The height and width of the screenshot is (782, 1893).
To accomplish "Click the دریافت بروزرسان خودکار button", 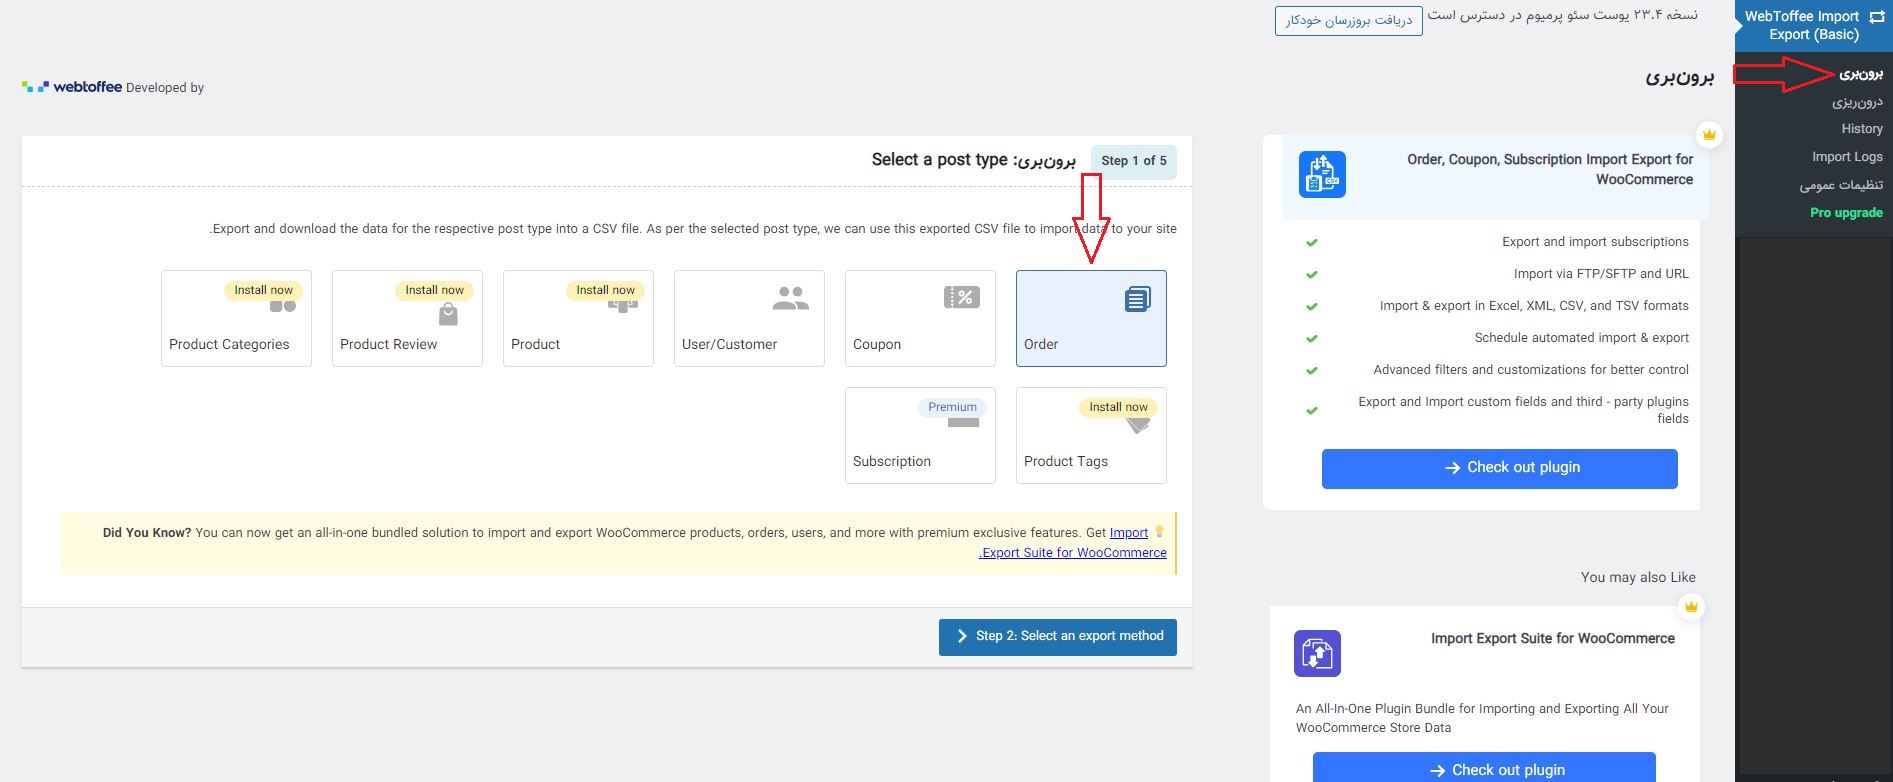I will coord(1349,20).
